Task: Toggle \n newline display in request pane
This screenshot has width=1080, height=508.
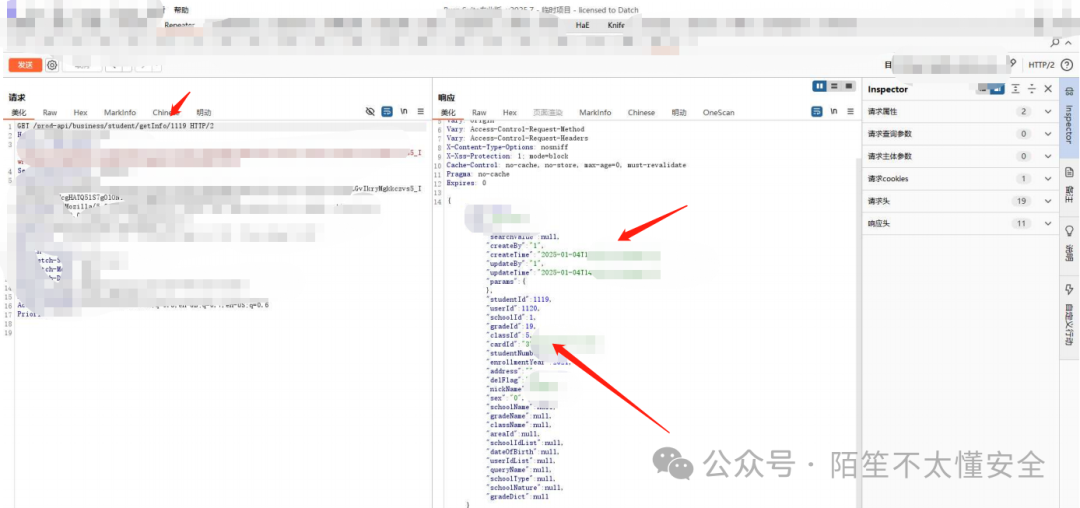Action: coord(404,112)
